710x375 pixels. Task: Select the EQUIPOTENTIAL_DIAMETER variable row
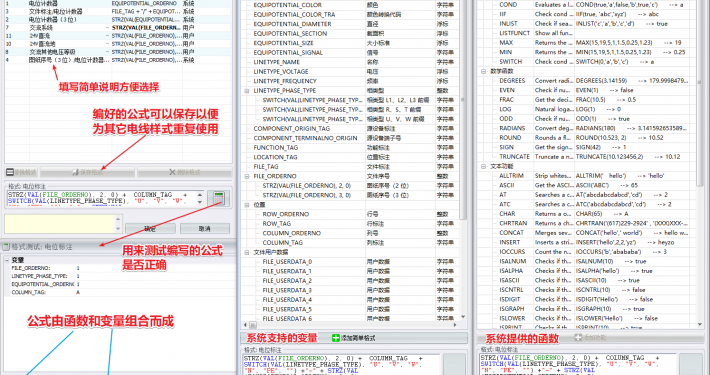click(x=350, y=24)
